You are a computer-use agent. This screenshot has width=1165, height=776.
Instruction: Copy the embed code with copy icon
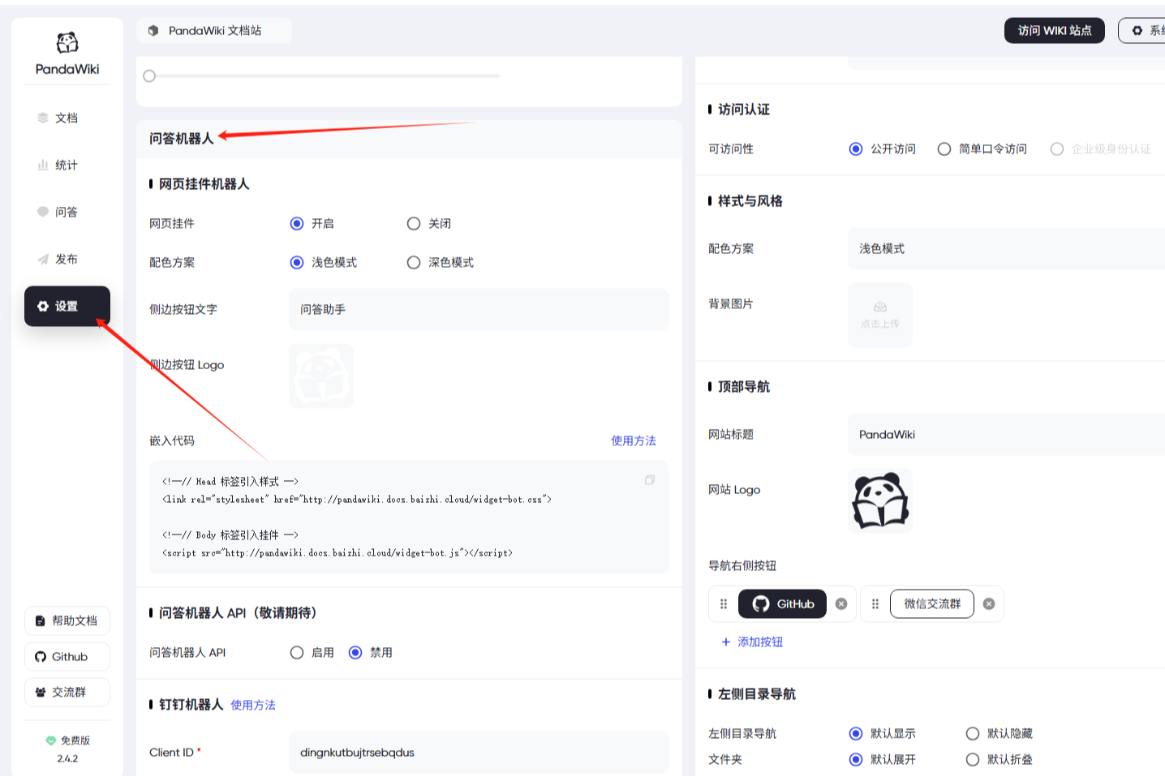coord(649,480)
